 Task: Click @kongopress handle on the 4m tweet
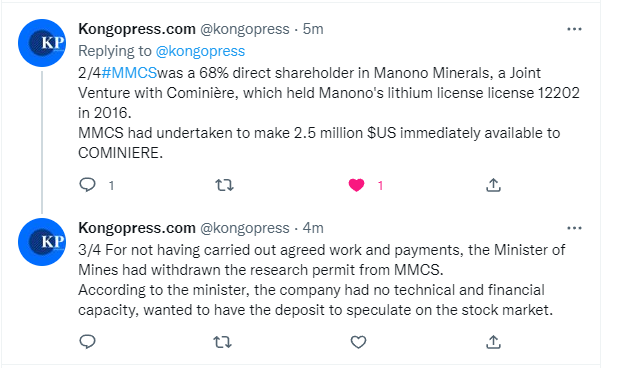(245, 228)
